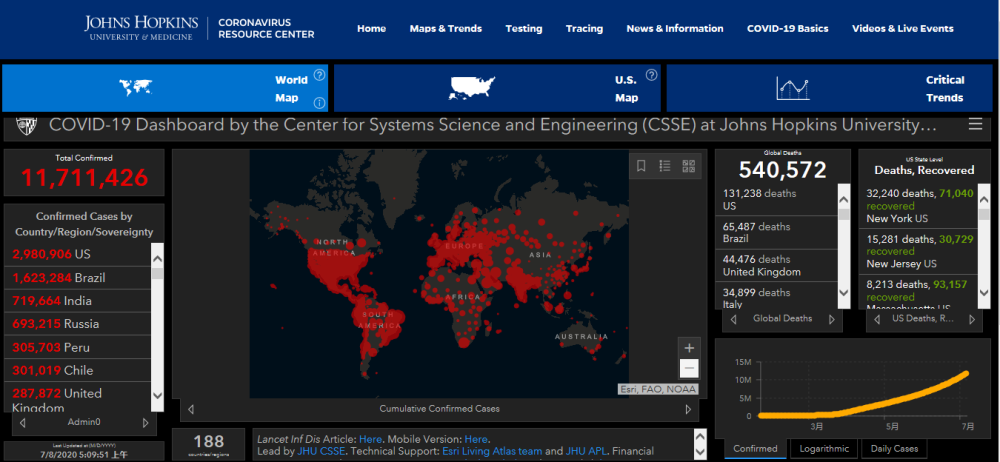Image resolution: width=1000 pixels, height=462 pixels.
Task: Click the white United States map icon
Action: [x=472, y=87]
